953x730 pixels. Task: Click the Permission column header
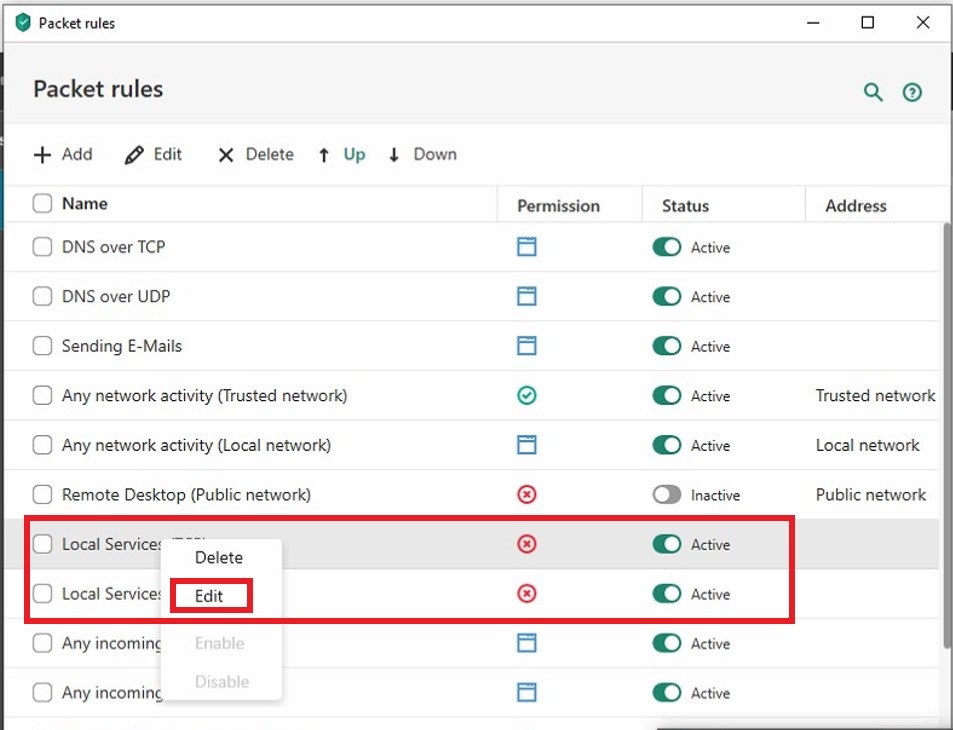[x=558, y=206]
